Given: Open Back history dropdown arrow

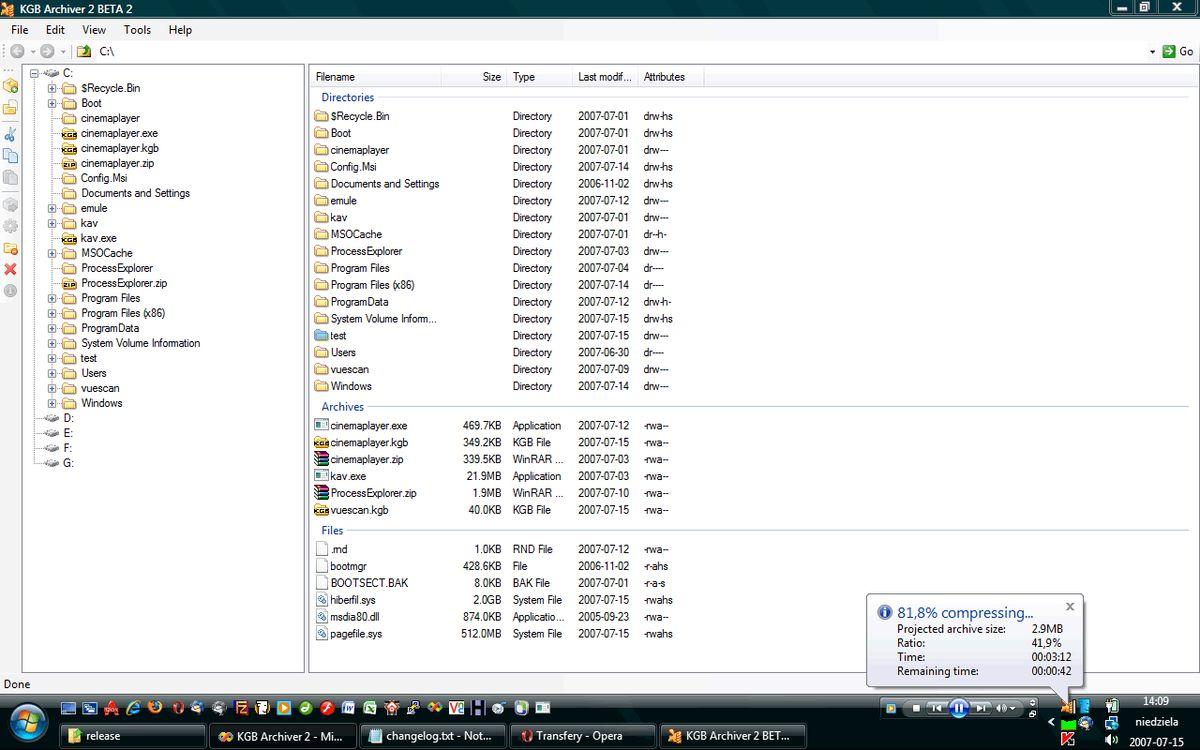Looking at the screenshot, I should [32, 51].
